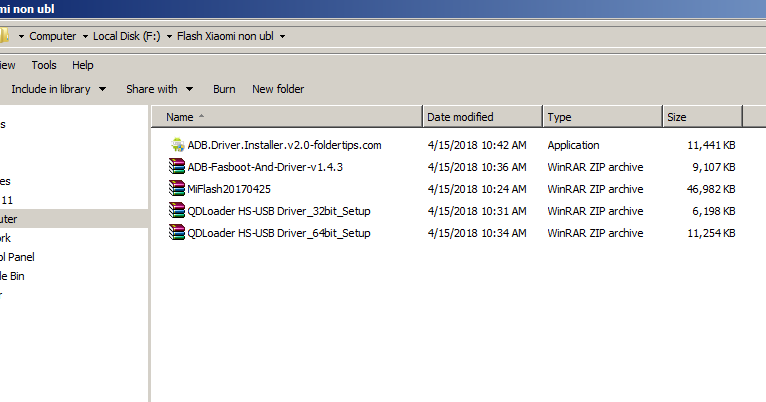Sort files by Date modified column

(x=483, y=117)
